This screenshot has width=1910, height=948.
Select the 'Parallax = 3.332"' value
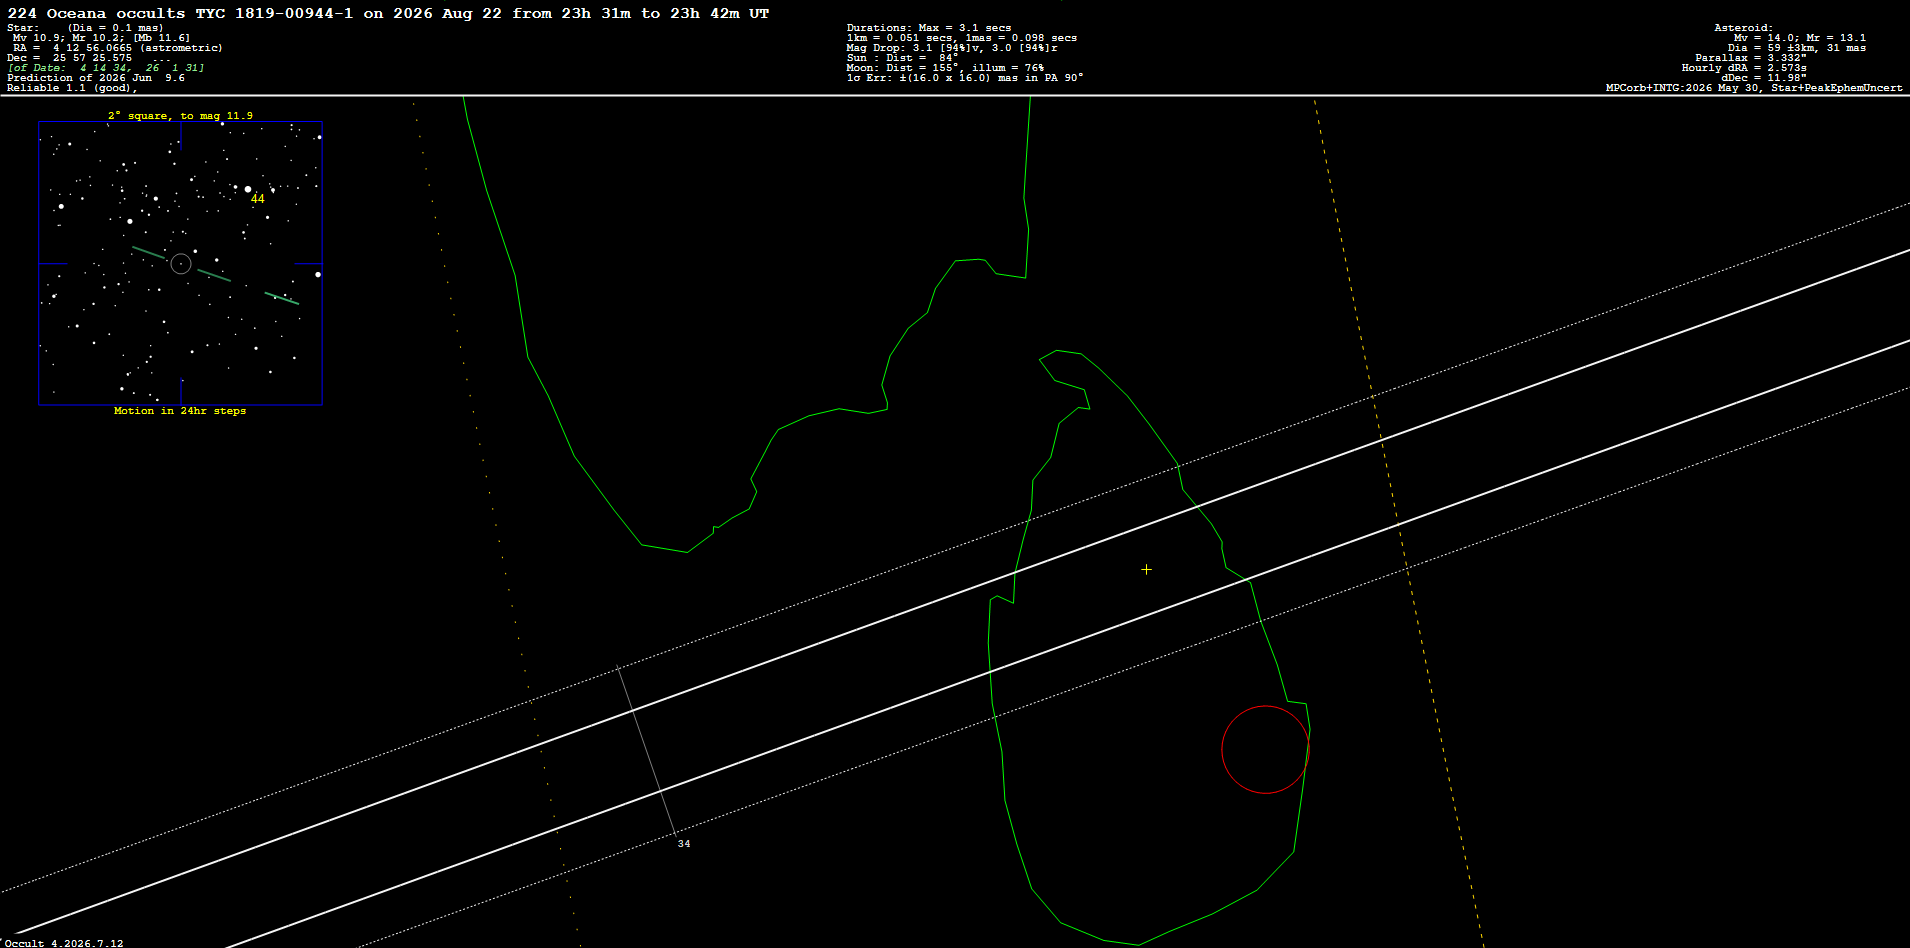coord(1751,58)
